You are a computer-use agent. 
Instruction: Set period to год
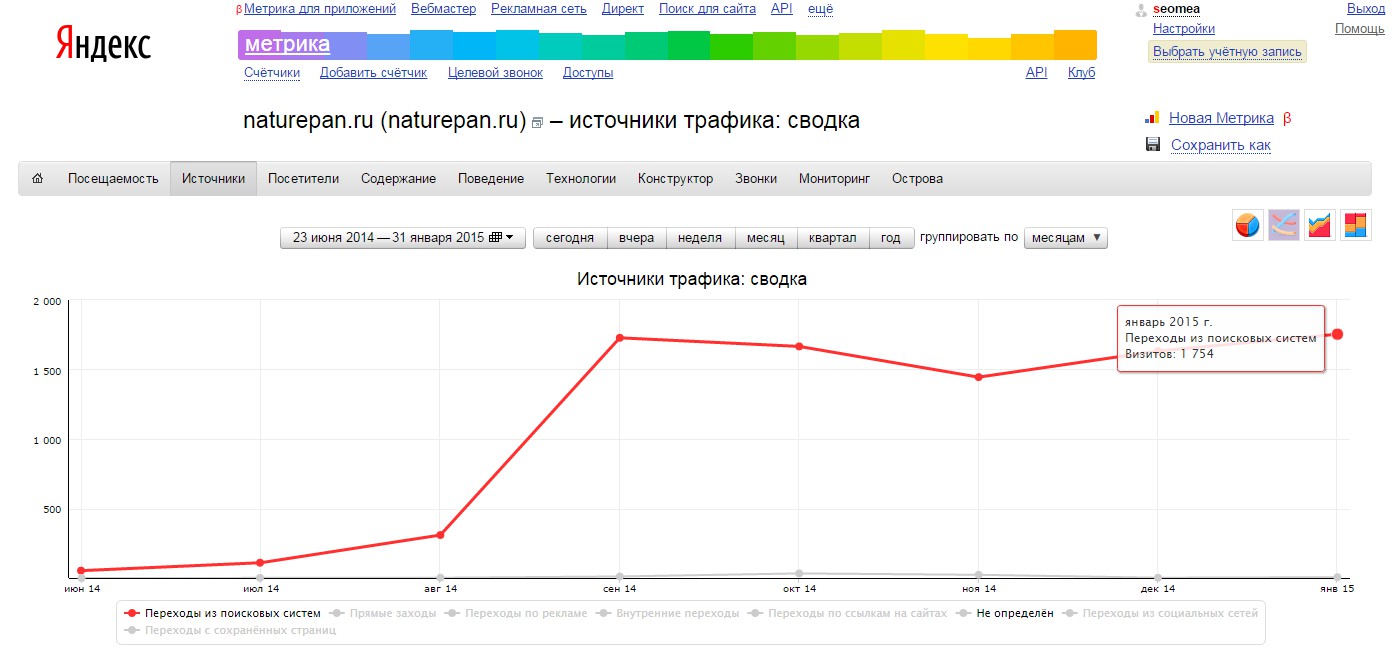[x=891, y=238]
